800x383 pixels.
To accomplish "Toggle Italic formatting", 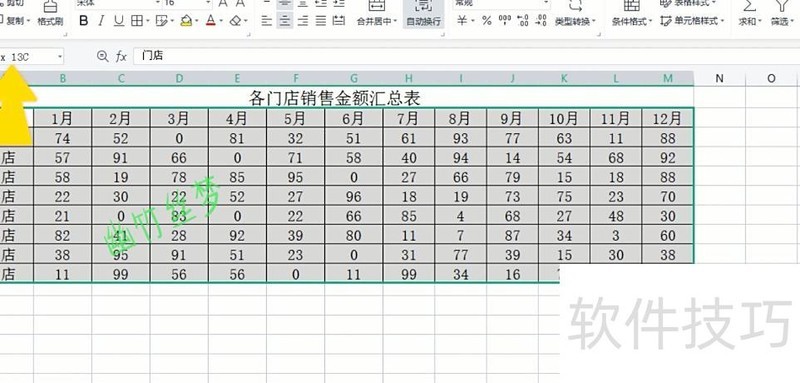I will click(101, 21).
